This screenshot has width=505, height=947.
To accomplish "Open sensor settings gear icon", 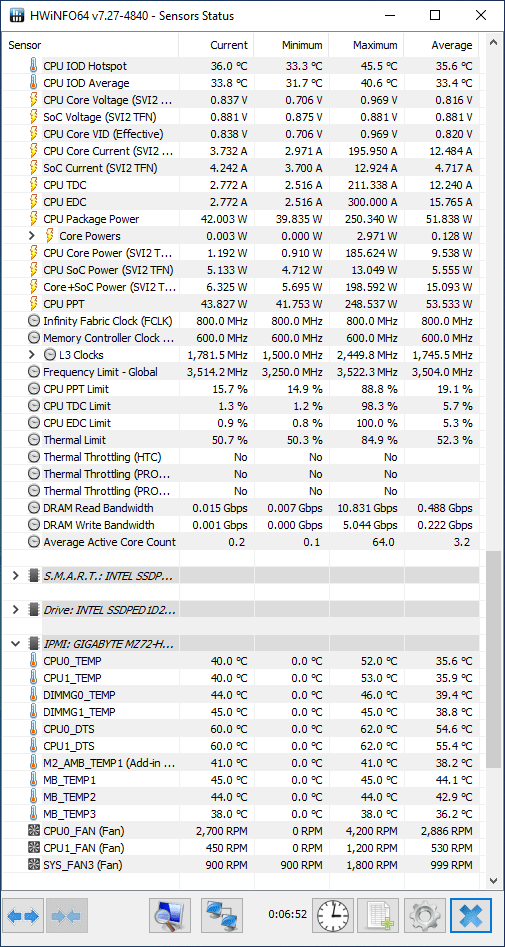I will pos(424,916).
